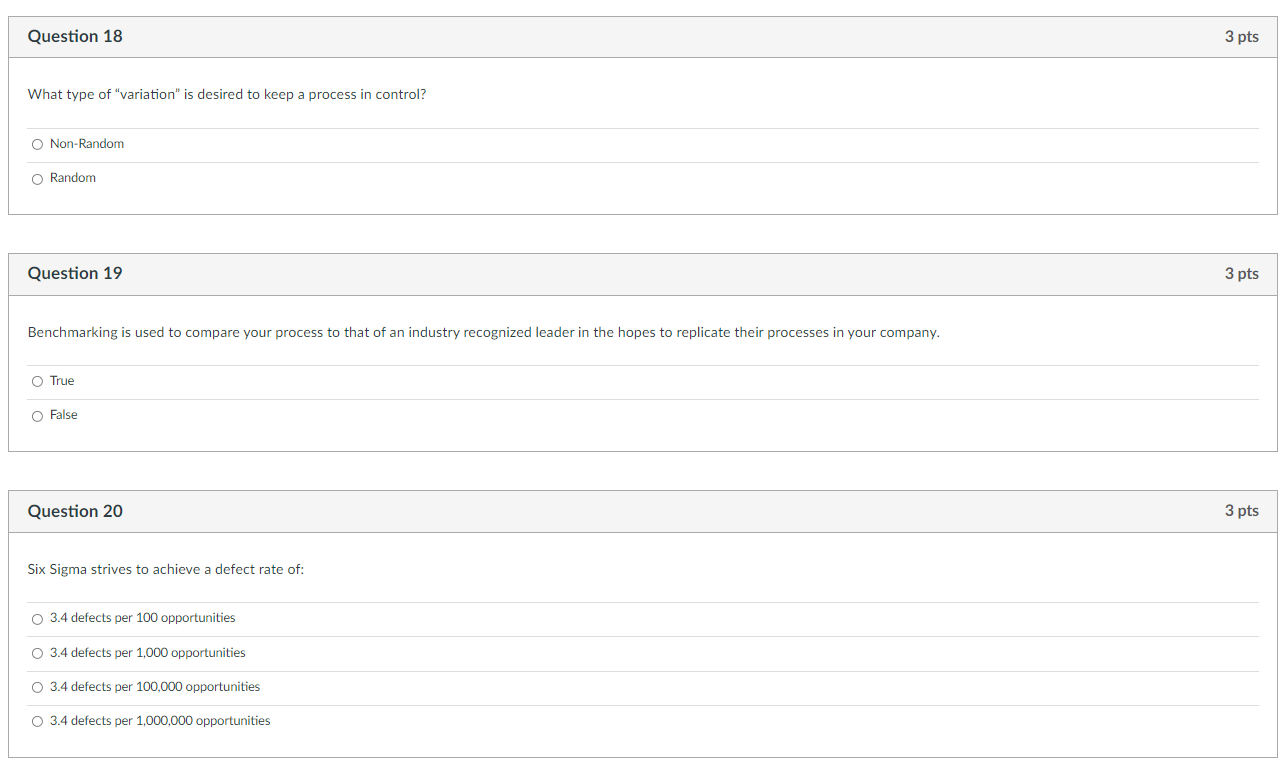Click the 3 pts label on Question 20
The height and width of the screenshot is (767, 1284).
pos(1241,510)
